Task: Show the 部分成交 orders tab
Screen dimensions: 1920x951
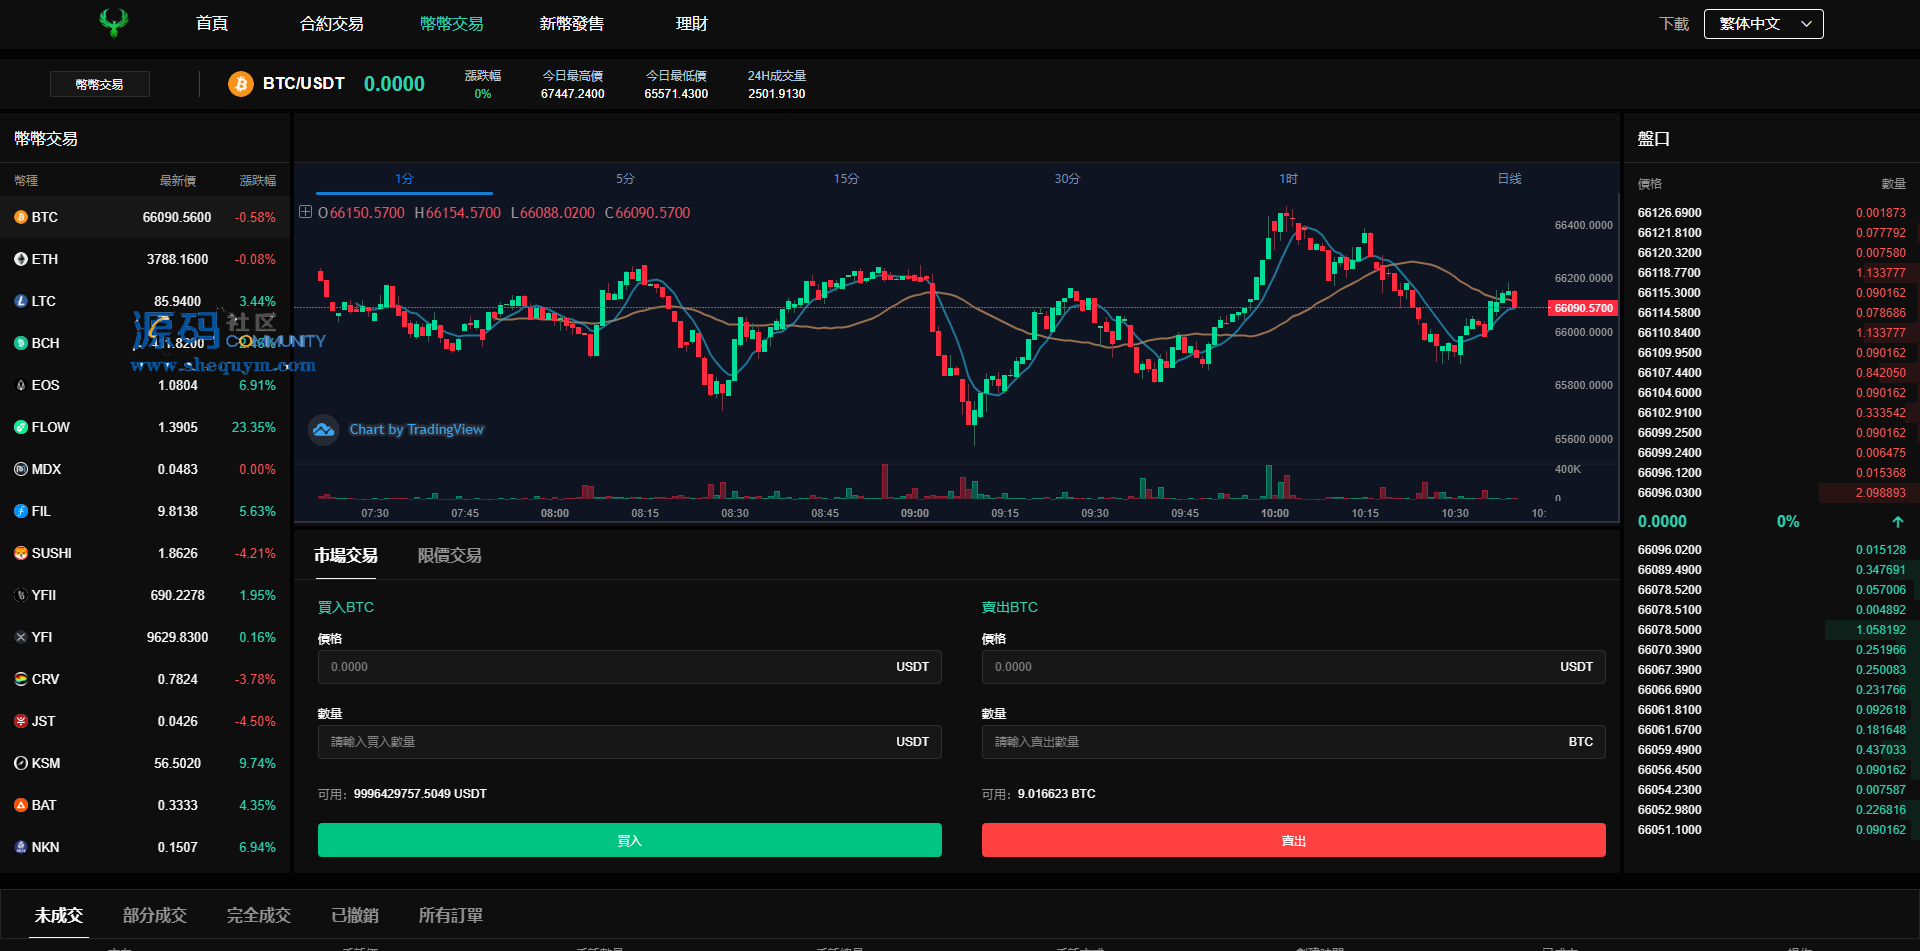Action: tap(155, 916)
